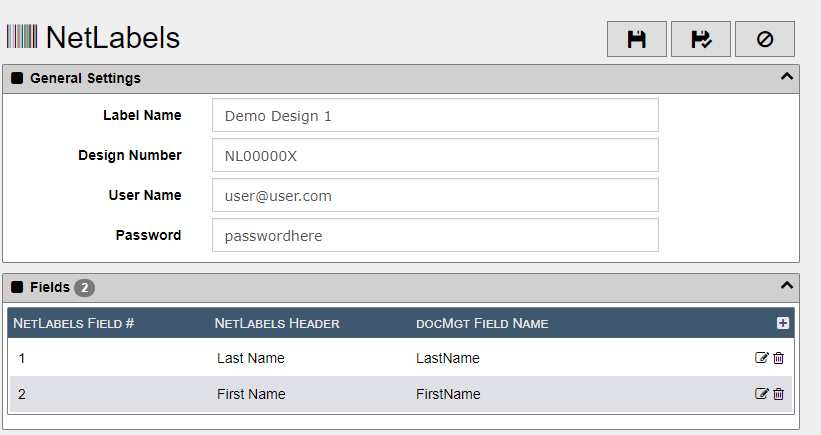Screen dimensions: 821x435
Task: Click the General Settings header square icon
Action: coord(17,78)
